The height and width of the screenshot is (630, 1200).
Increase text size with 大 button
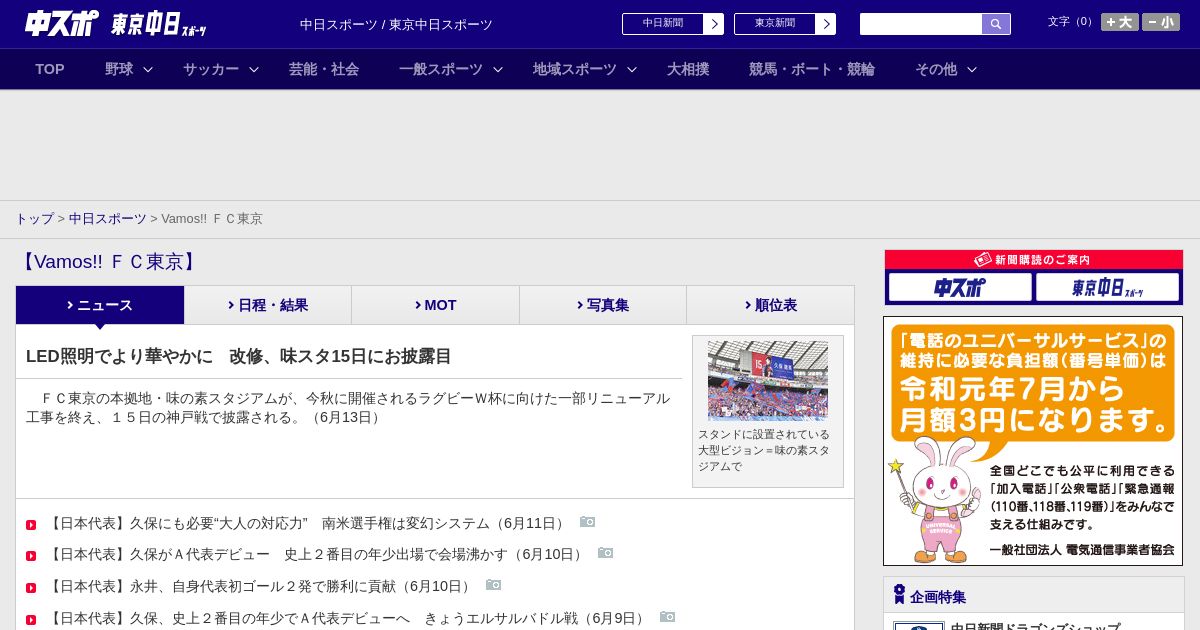click(1120, 22)
